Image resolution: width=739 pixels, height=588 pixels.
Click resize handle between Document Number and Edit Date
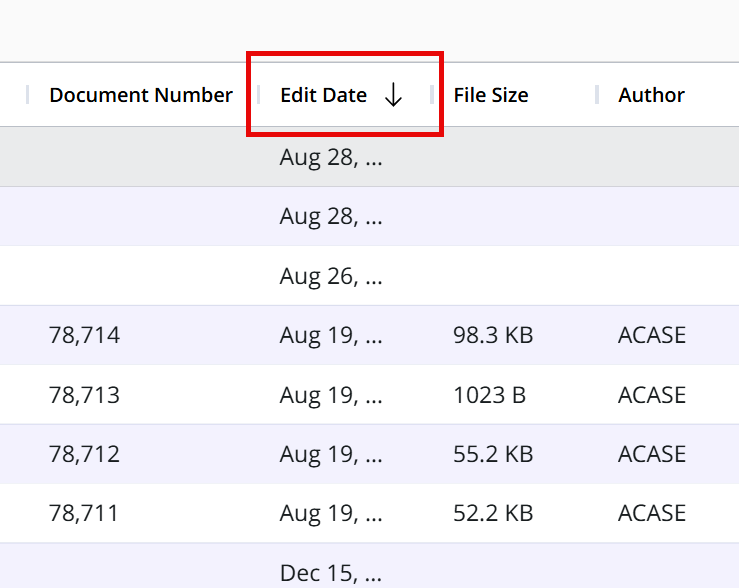coord(258,95)
